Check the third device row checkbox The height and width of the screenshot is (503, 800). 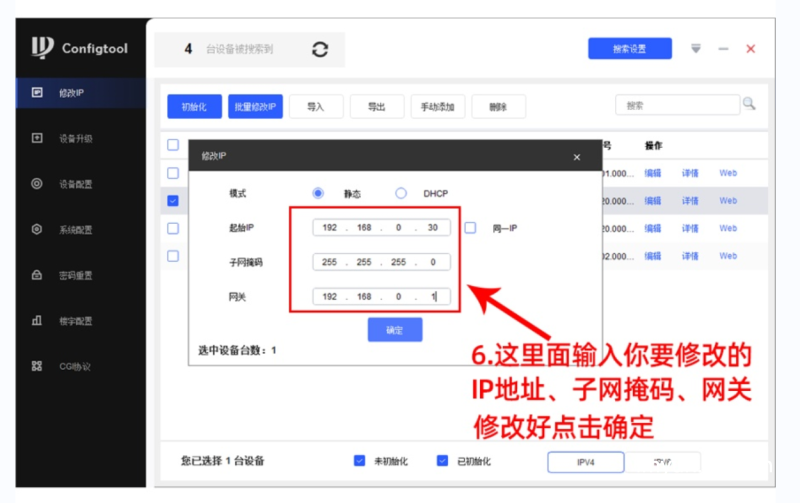[x=173, y=228]
